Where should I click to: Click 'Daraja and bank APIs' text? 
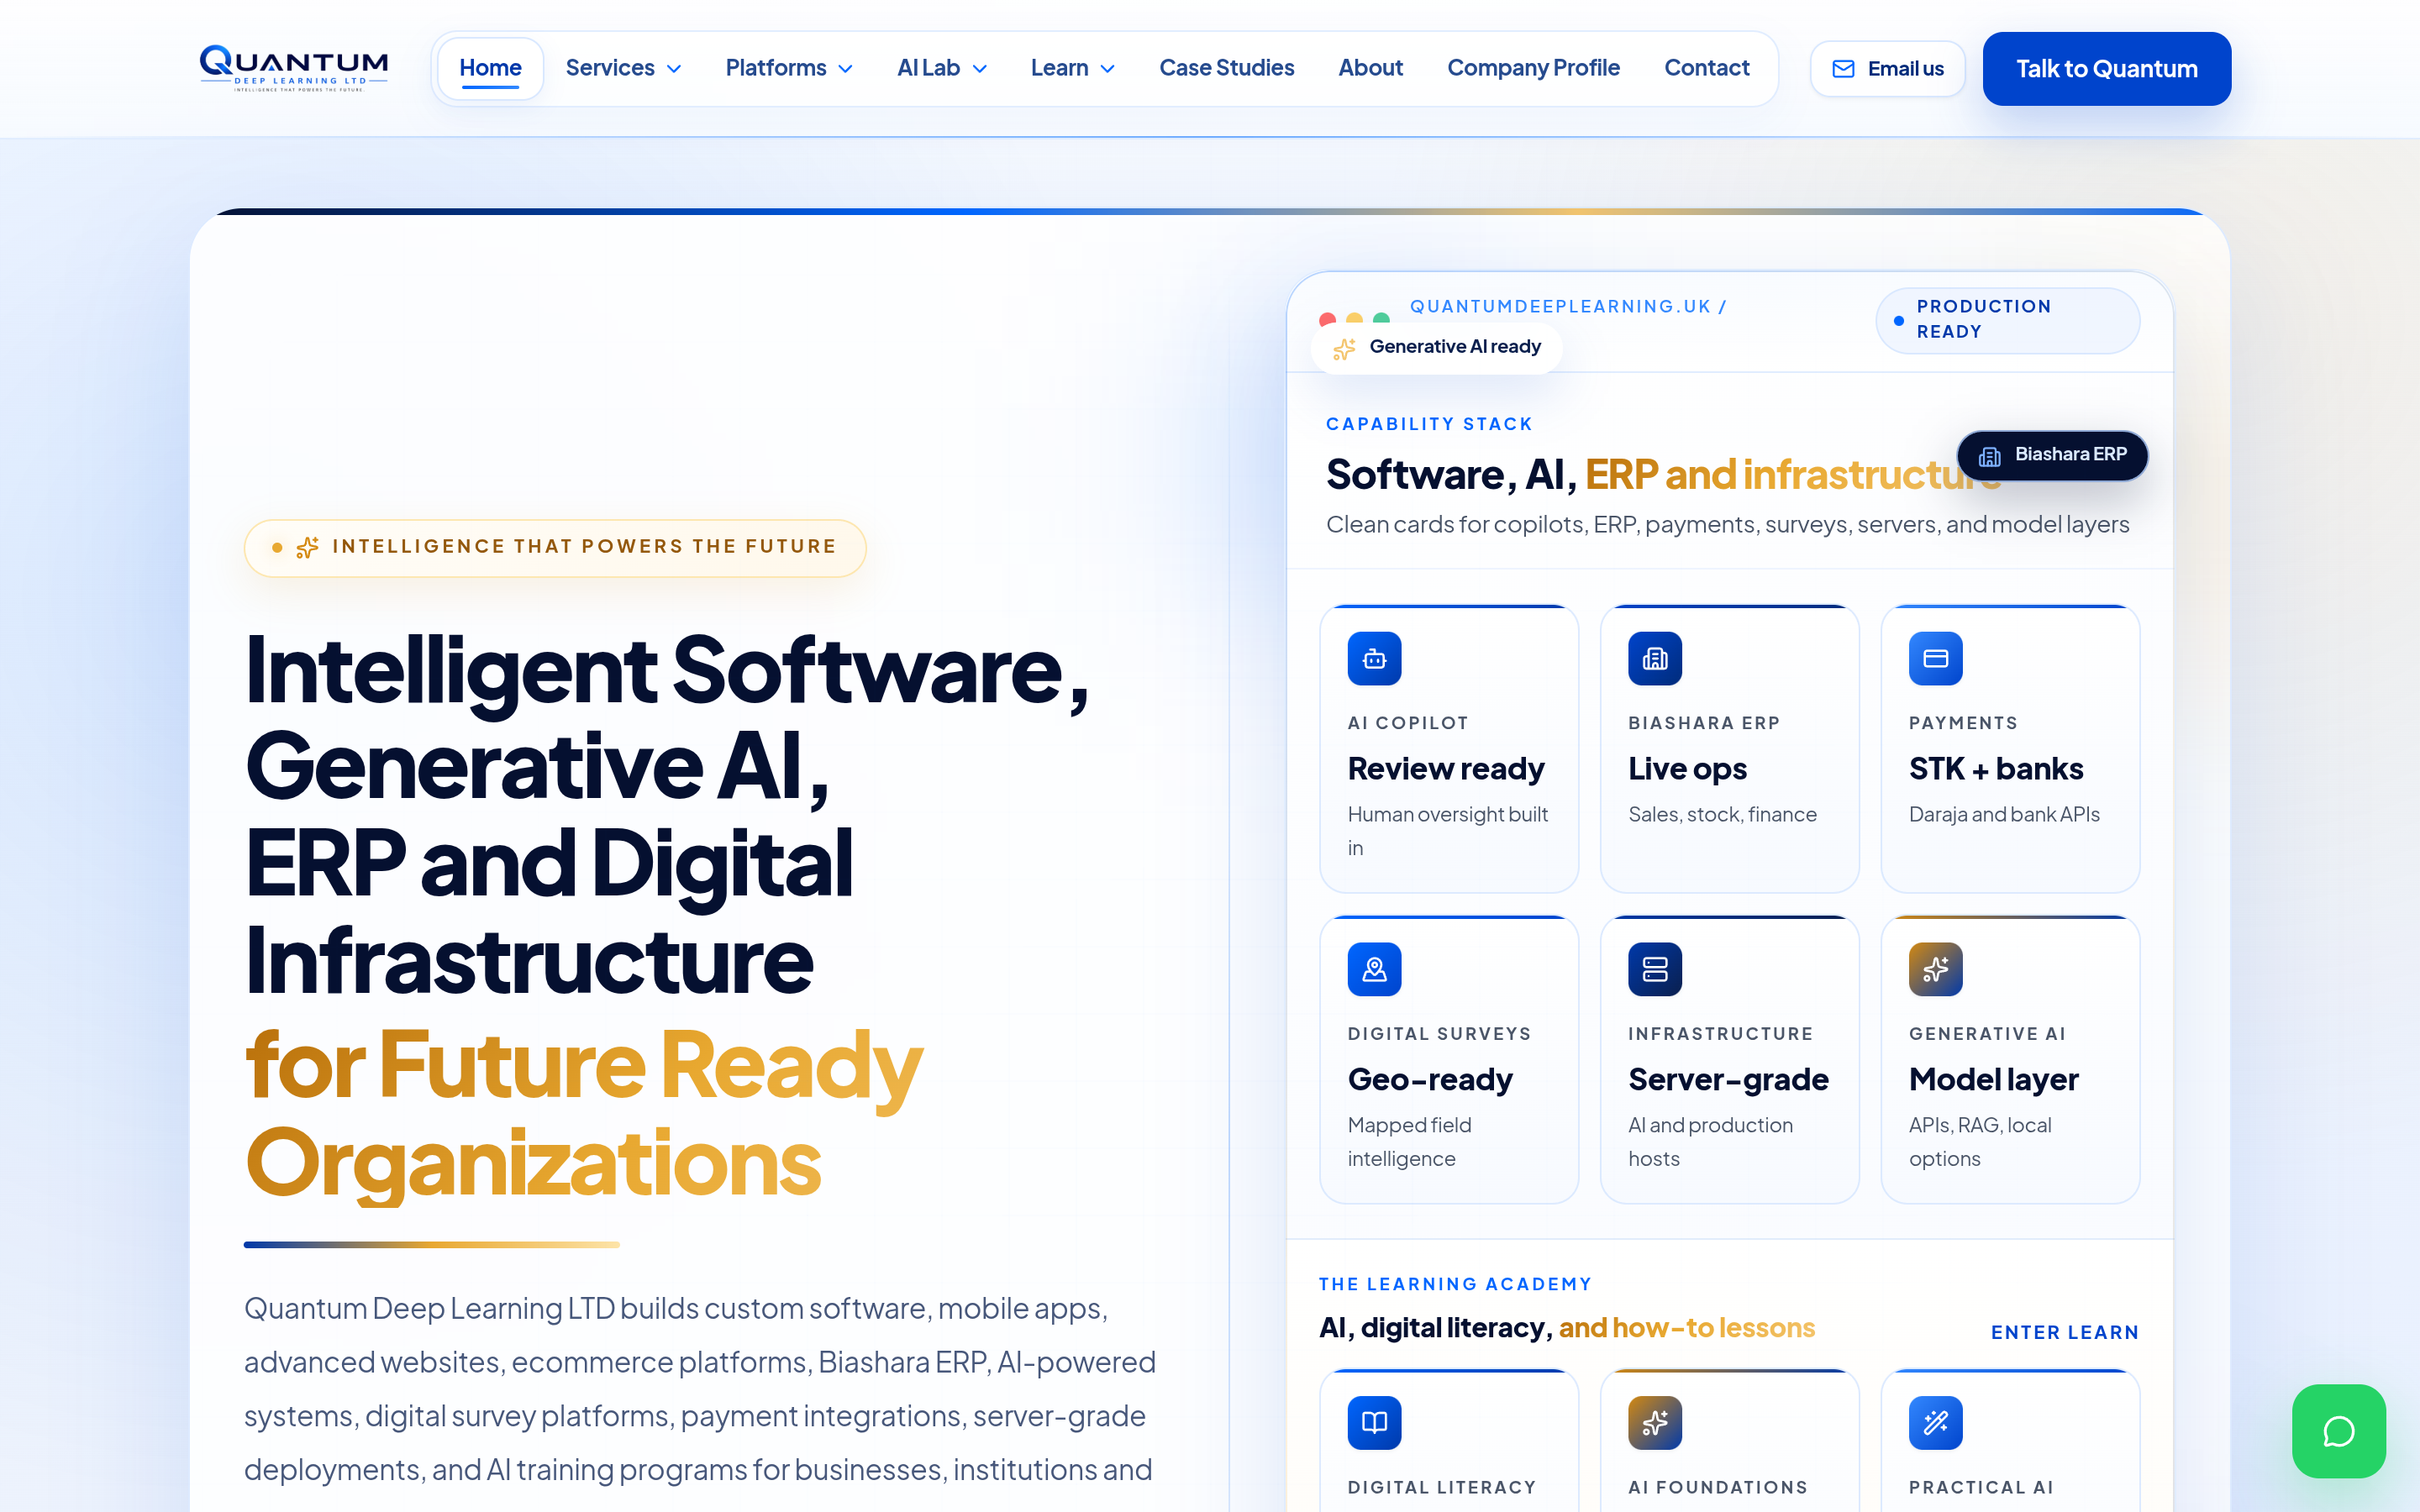click(2003, 814)
